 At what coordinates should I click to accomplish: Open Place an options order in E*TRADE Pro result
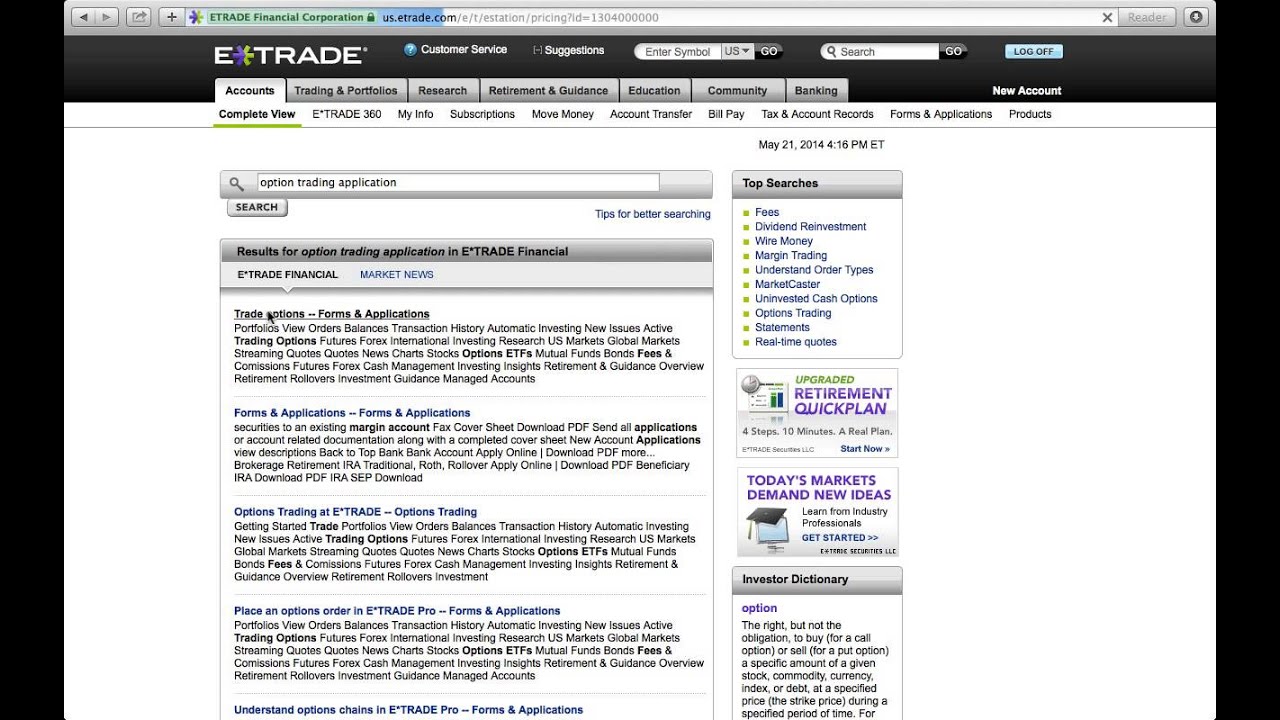coord(397,611)
